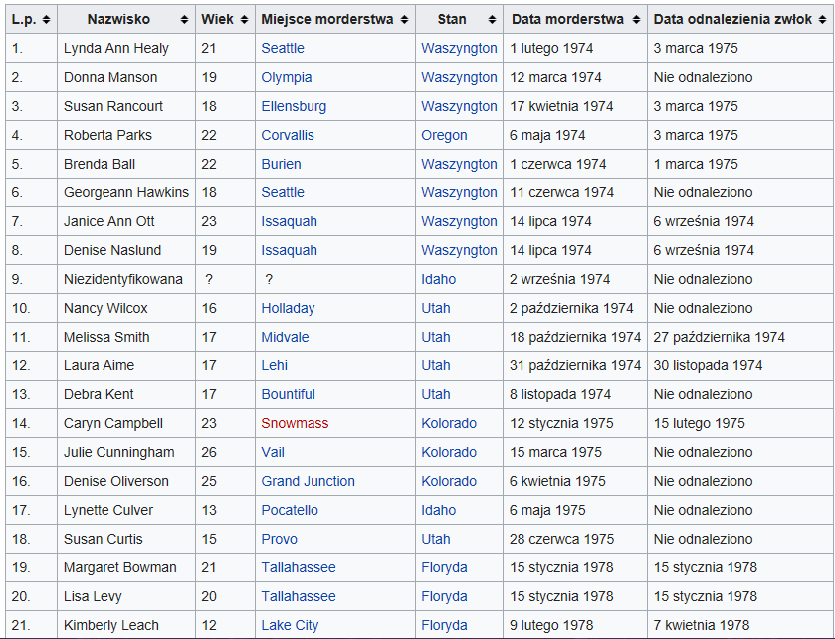Select the name Kimberly Leach
835x639 pixels.
[111, 625]
